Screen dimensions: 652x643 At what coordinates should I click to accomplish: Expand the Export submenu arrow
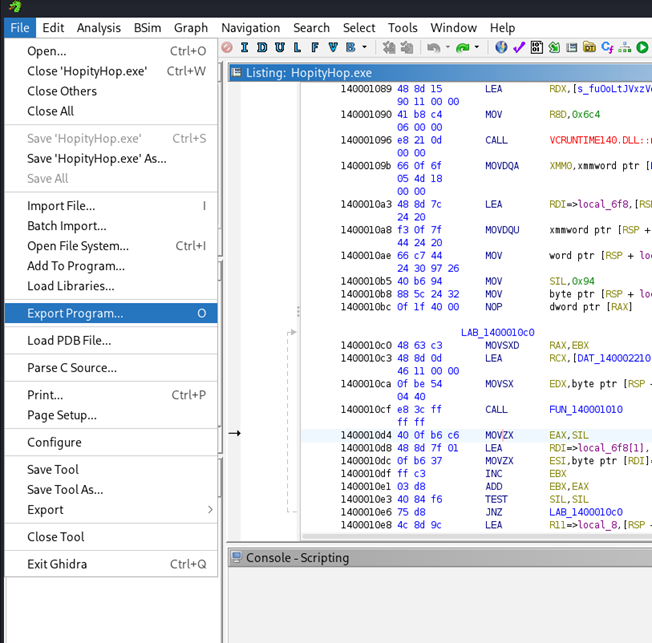(210, 509)
